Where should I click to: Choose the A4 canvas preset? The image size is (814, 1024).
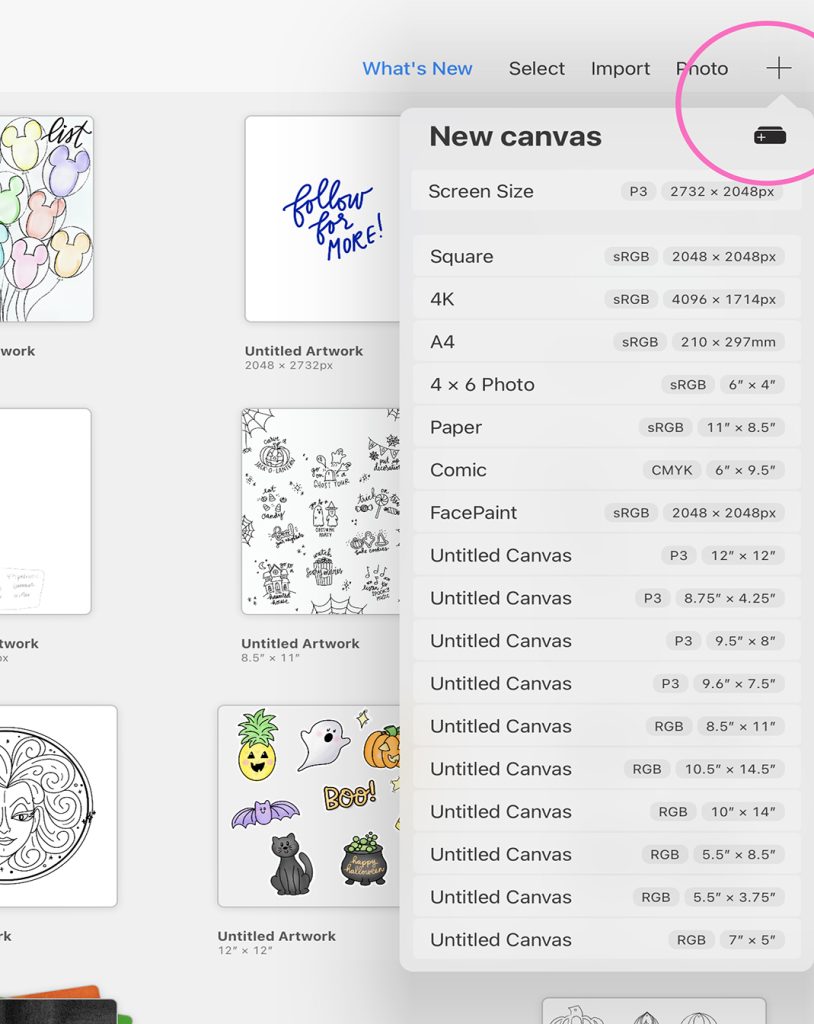tap(606, 342)
